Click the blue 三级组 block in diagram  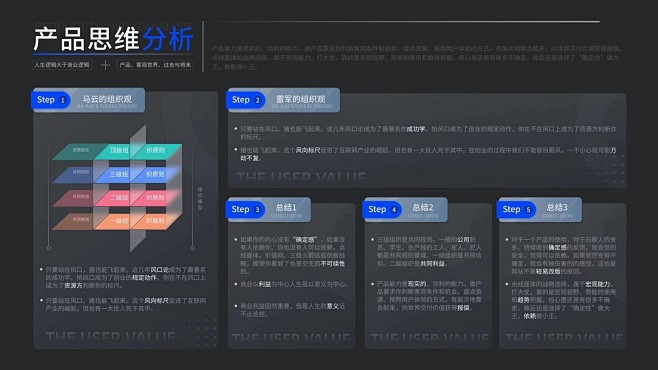(118, 174)
